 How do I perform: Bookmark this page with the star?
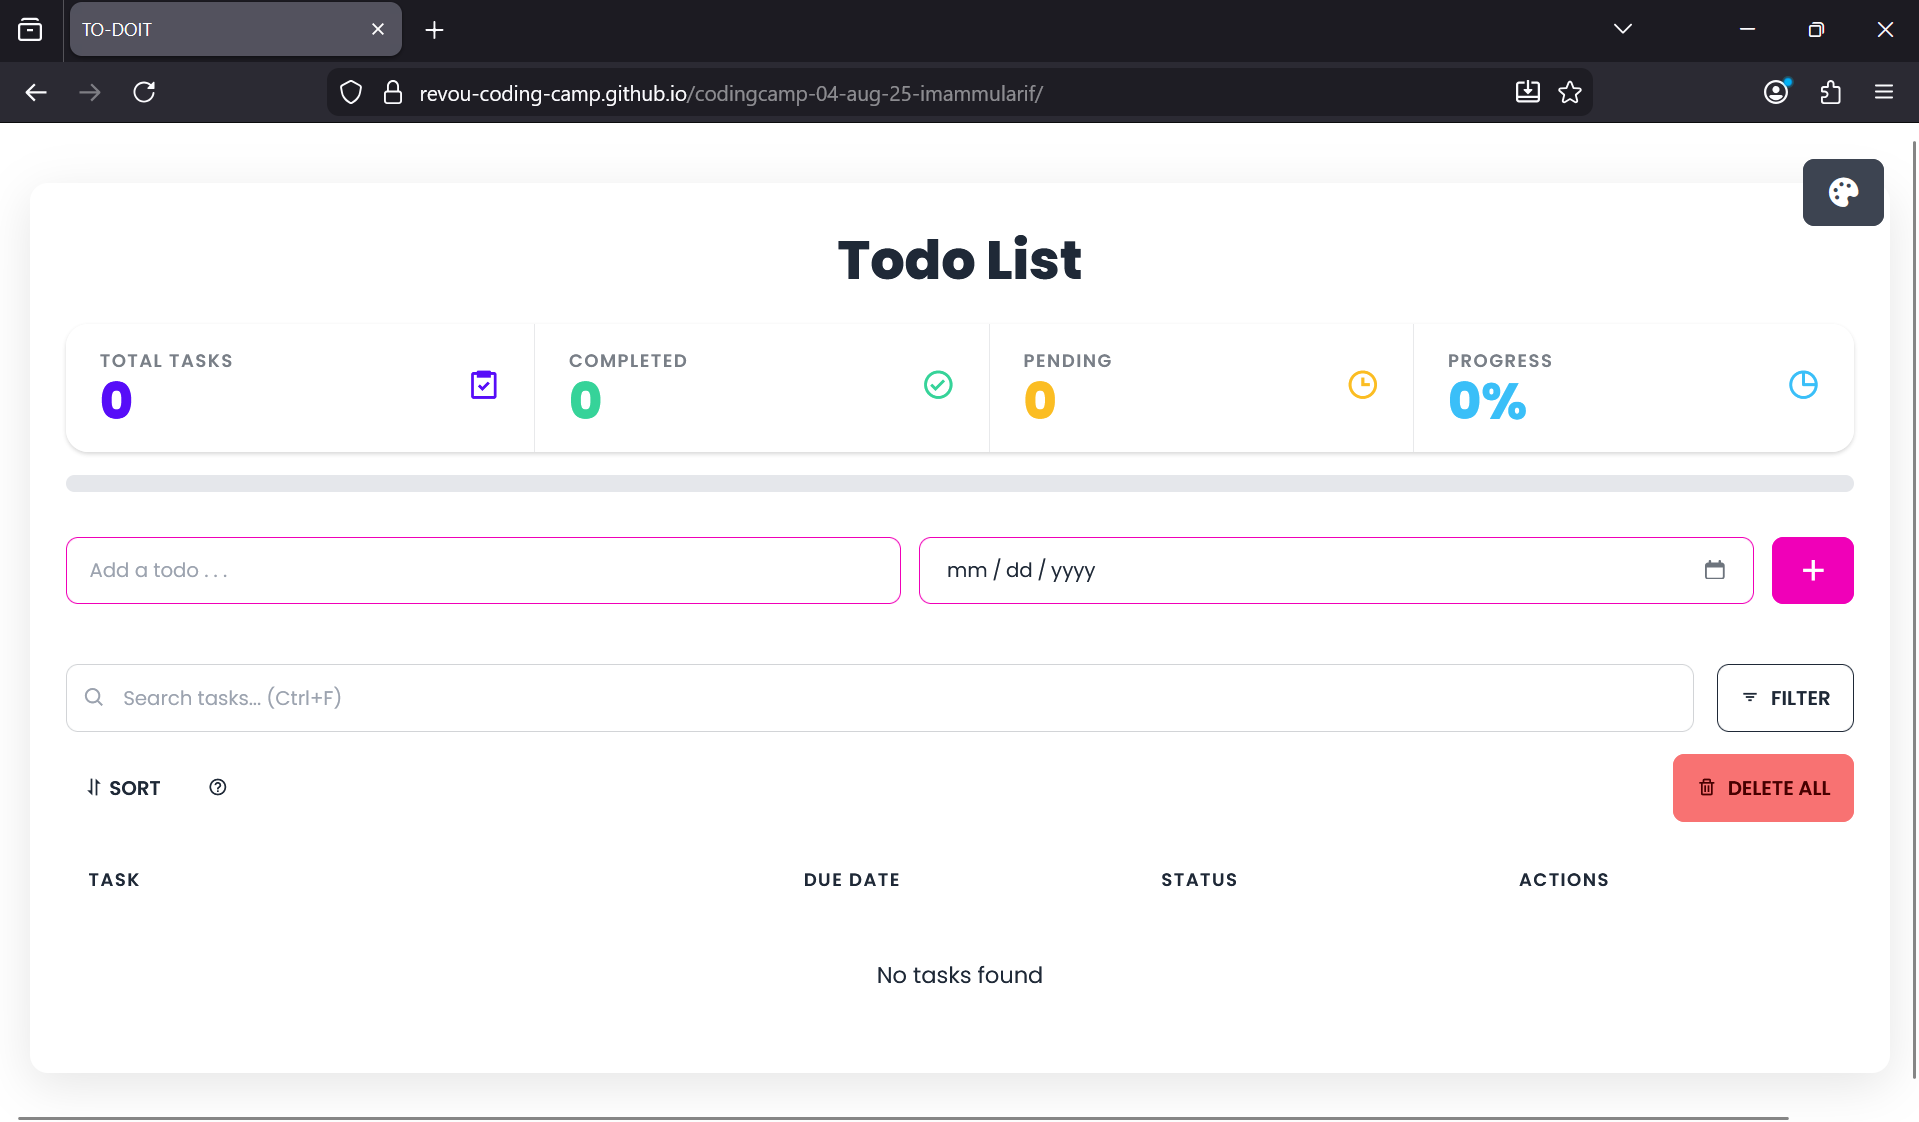pyautogui.click(x=1570, y=93)
